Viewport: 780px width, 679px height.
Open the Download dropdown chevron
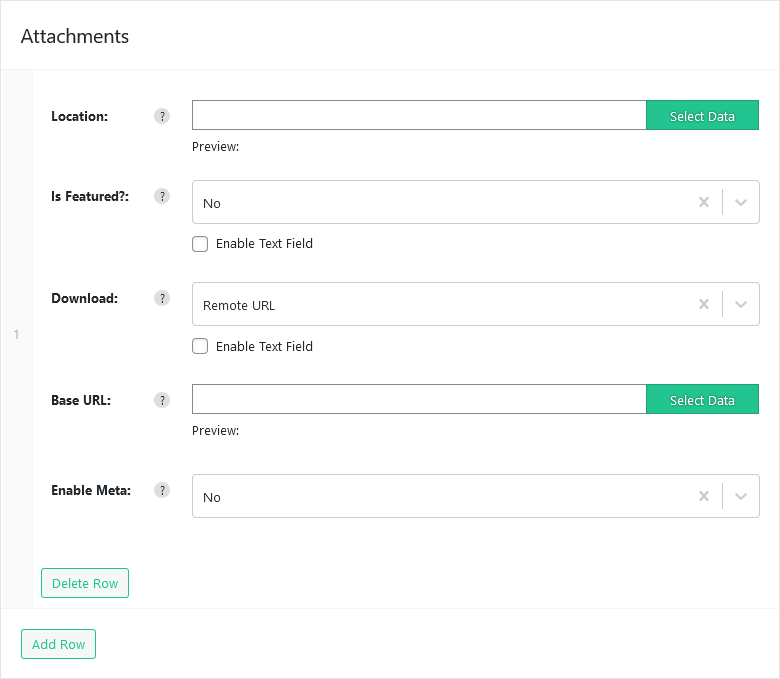point(741,304)
